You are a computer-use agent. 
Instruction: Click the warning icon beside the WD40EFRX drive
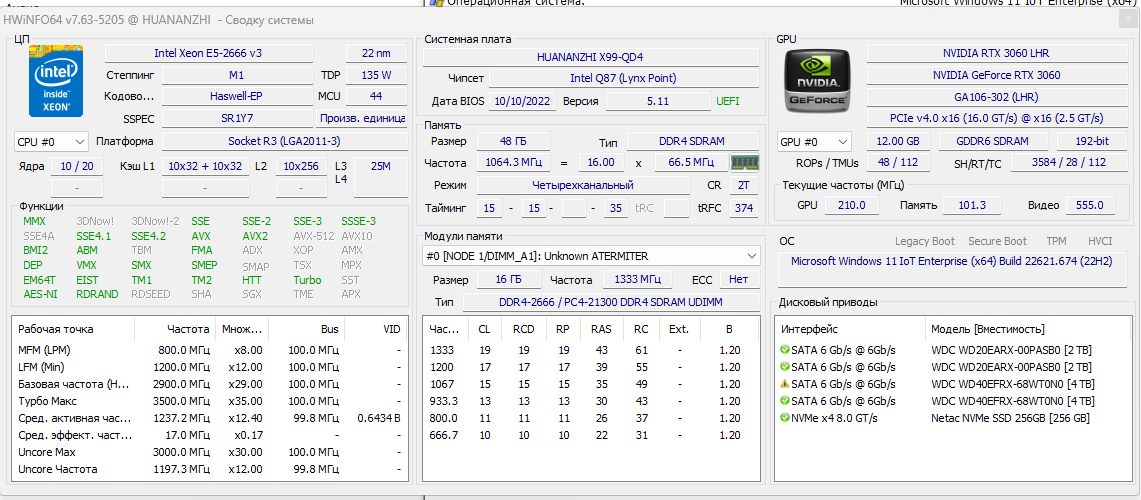pos(785,384)
